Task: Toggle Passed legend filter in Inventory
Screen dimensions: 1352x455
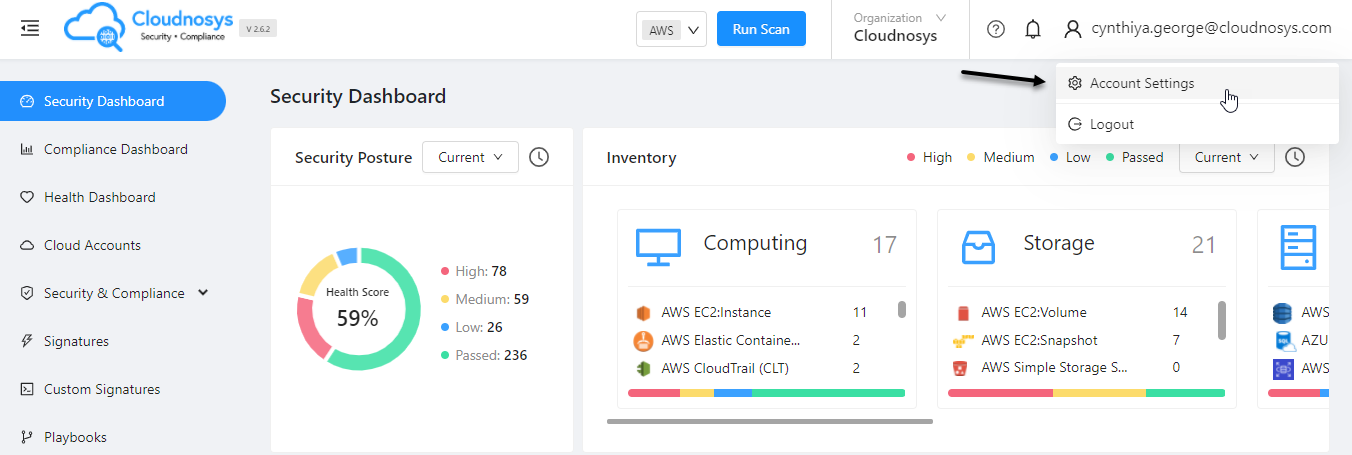Action: [1134, 157]
